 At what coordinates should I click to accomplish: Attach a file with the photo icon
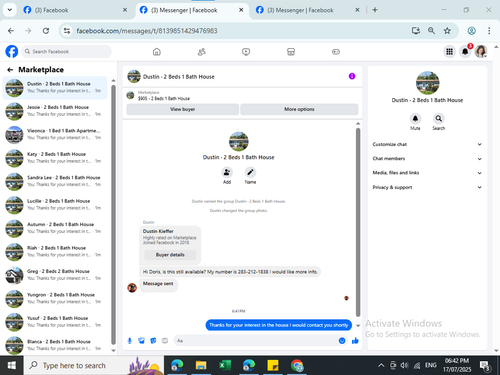(x=142, y=341)
